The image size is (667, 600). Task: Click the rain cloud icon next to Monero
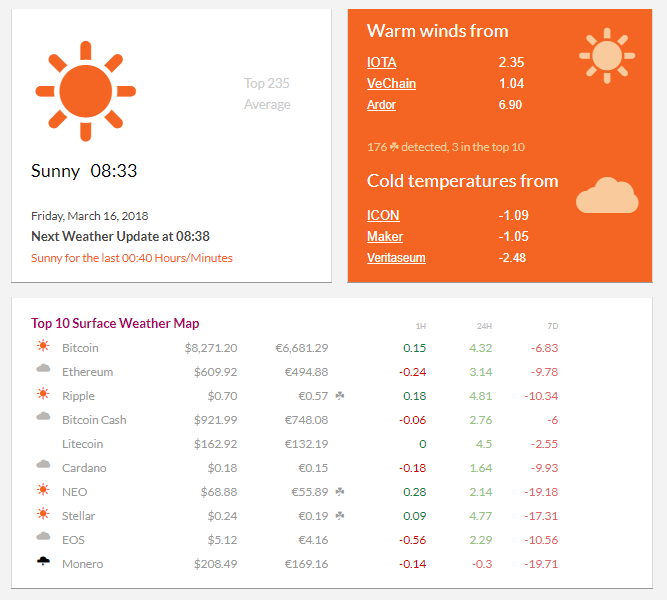point(43,561)
